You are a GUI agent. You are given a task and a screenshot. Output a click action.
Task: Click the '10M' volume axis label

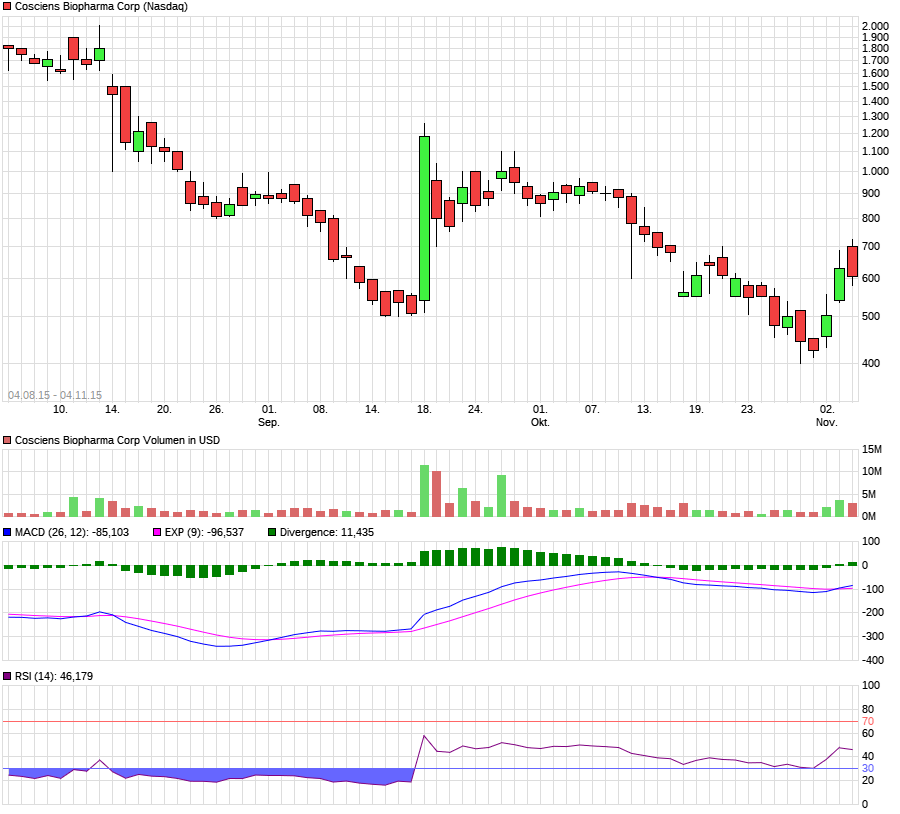pos(872,472)
